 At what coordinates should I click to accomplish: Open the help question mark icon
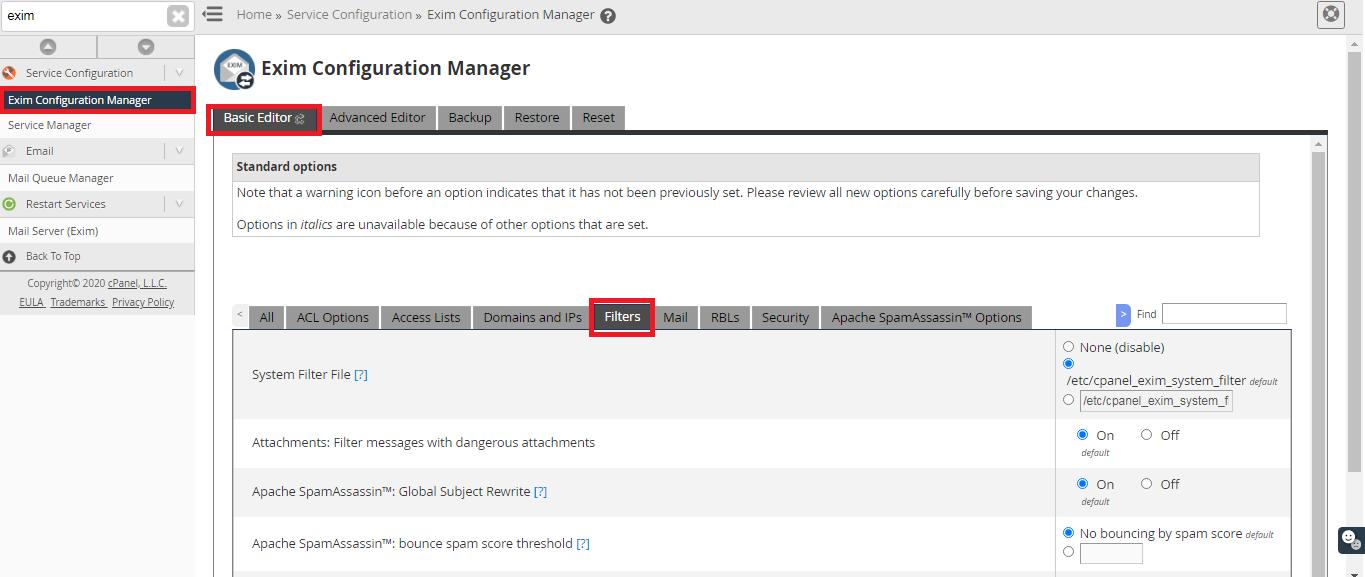point(608,16)
